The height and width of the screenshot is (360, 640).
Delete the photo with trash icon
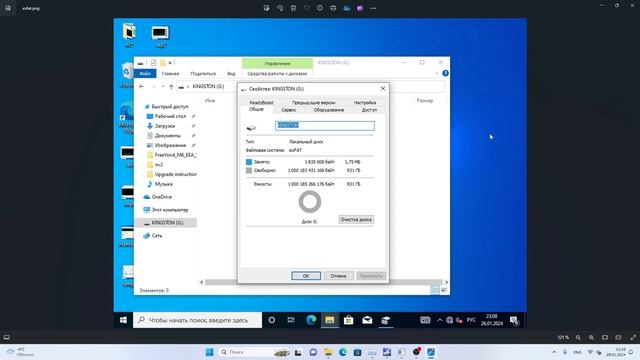(x=293, y=8)
